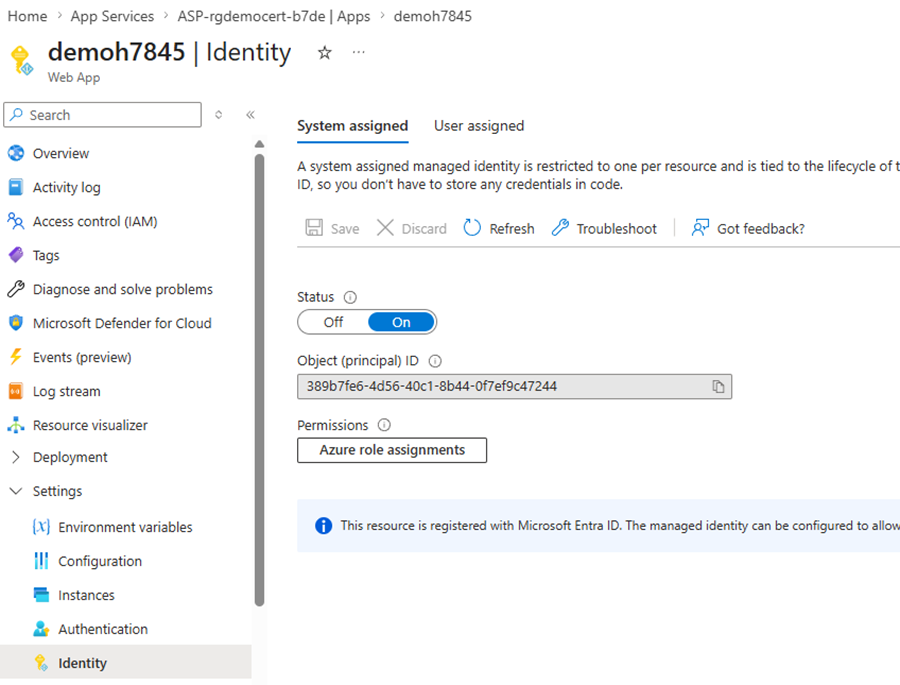This screenshot has width=900, height=685.
Task: Select the System assigned tab
Action: [352, 126]
